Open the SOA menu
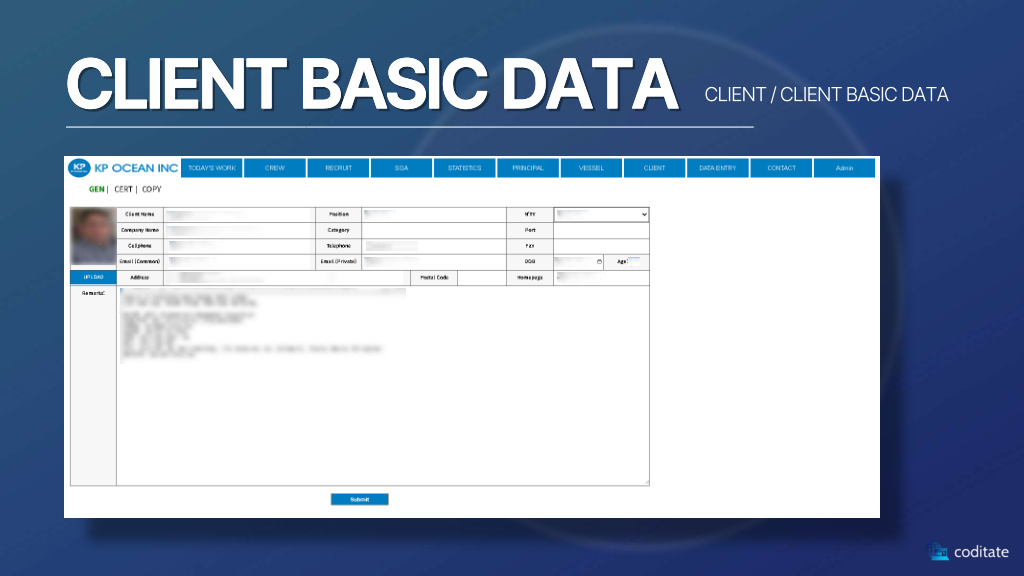 [402, 168]
